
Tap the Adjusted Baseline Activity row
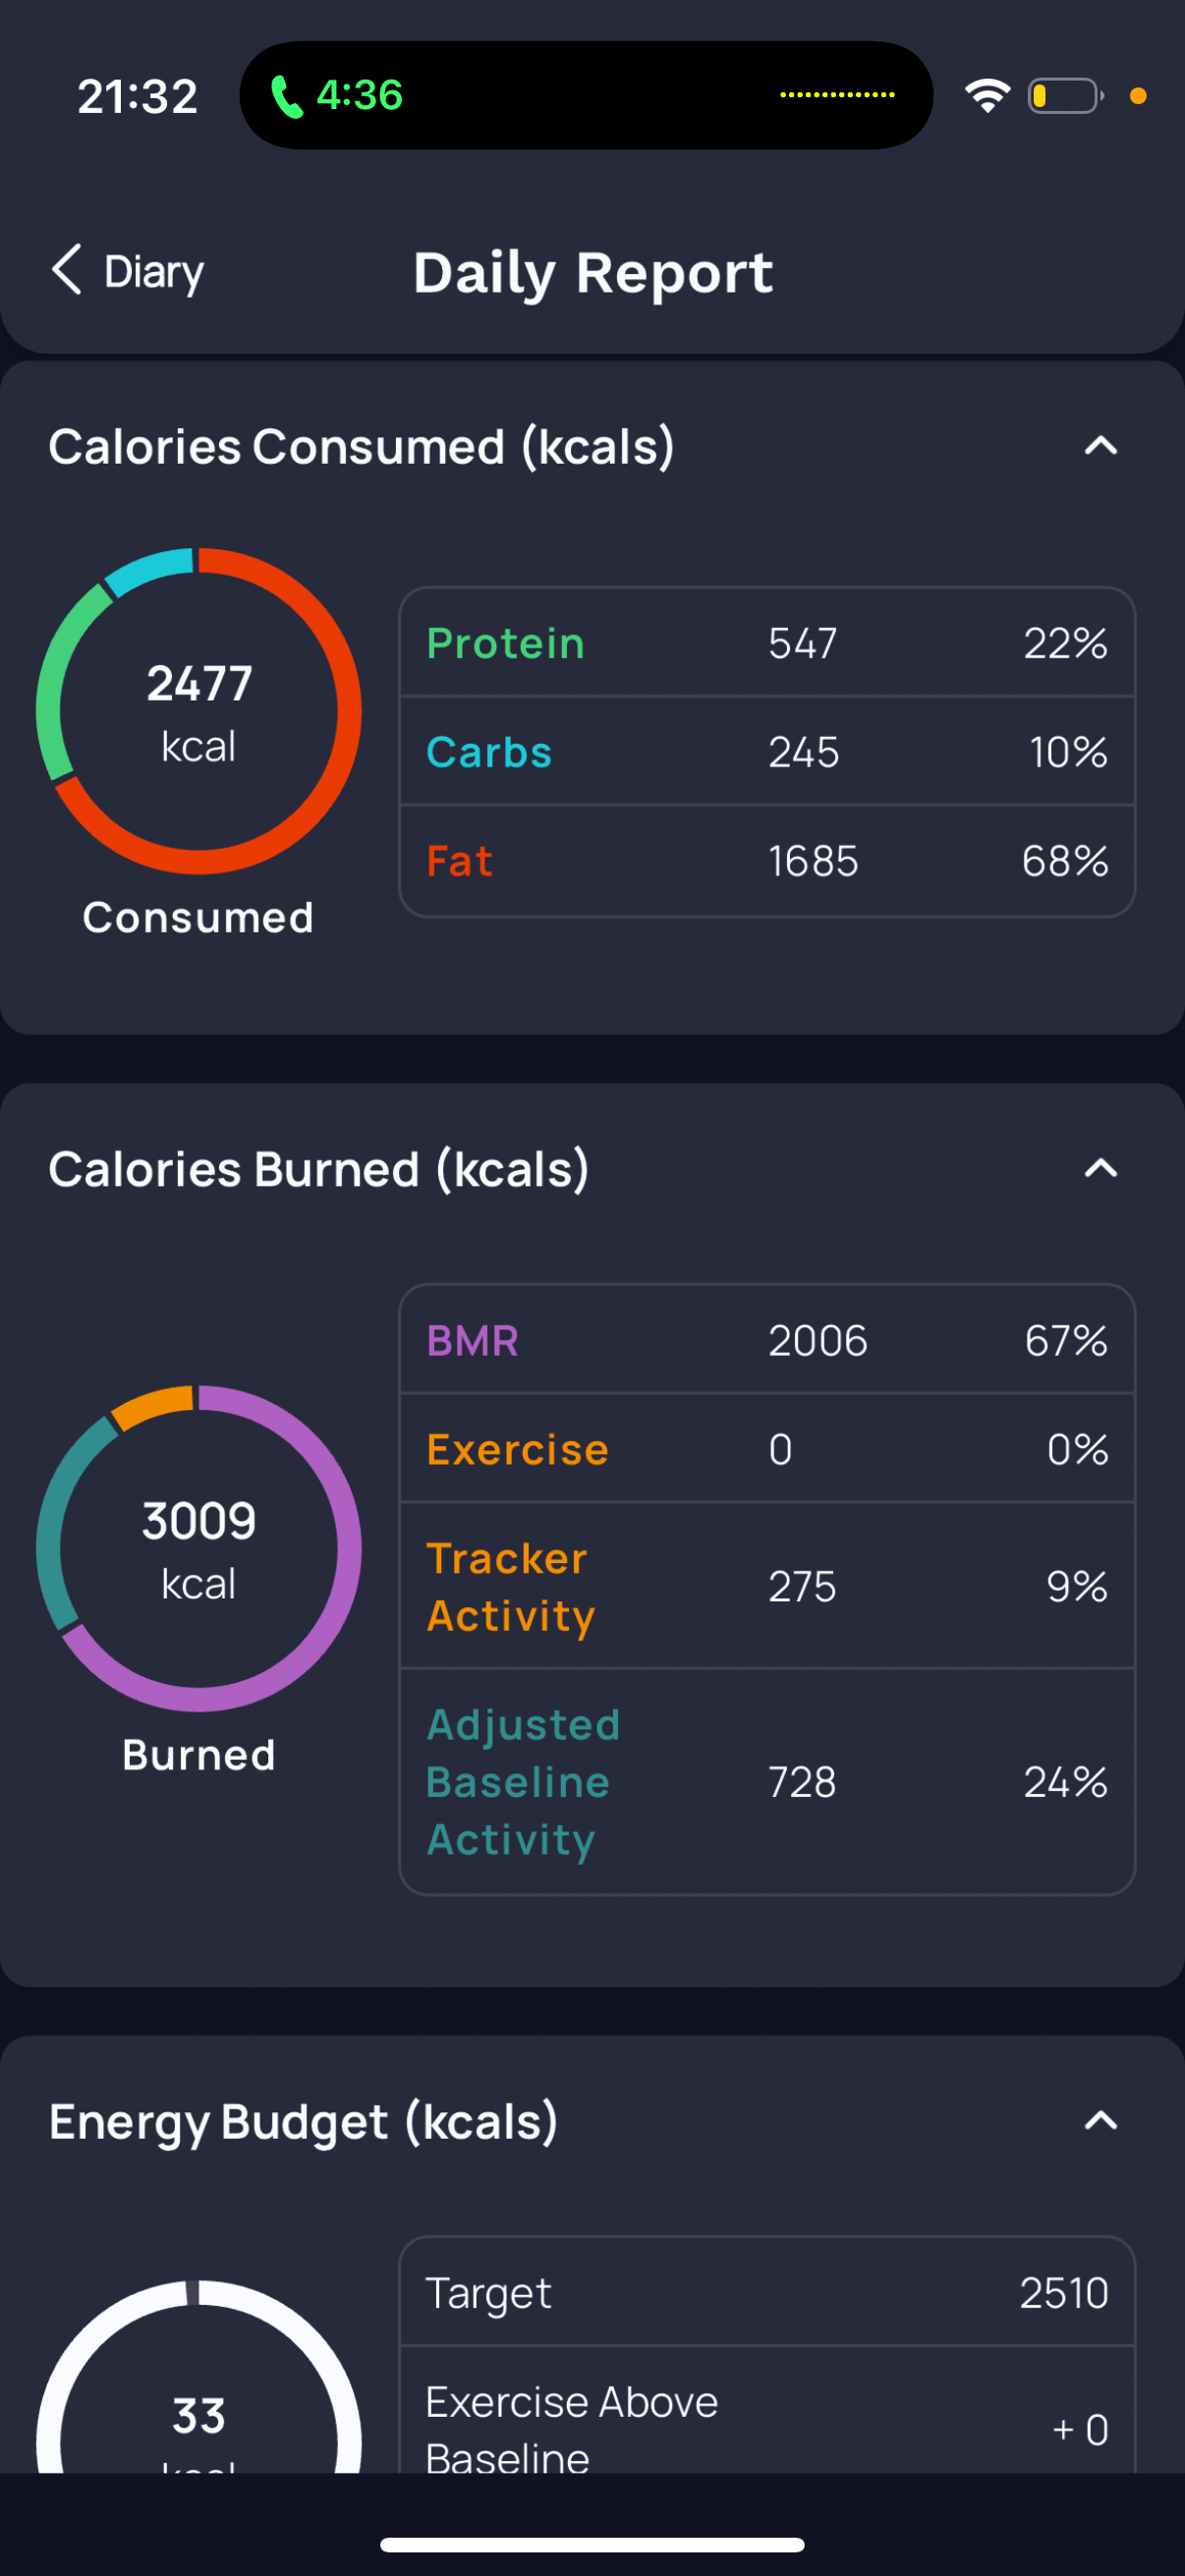(767, 1782)
